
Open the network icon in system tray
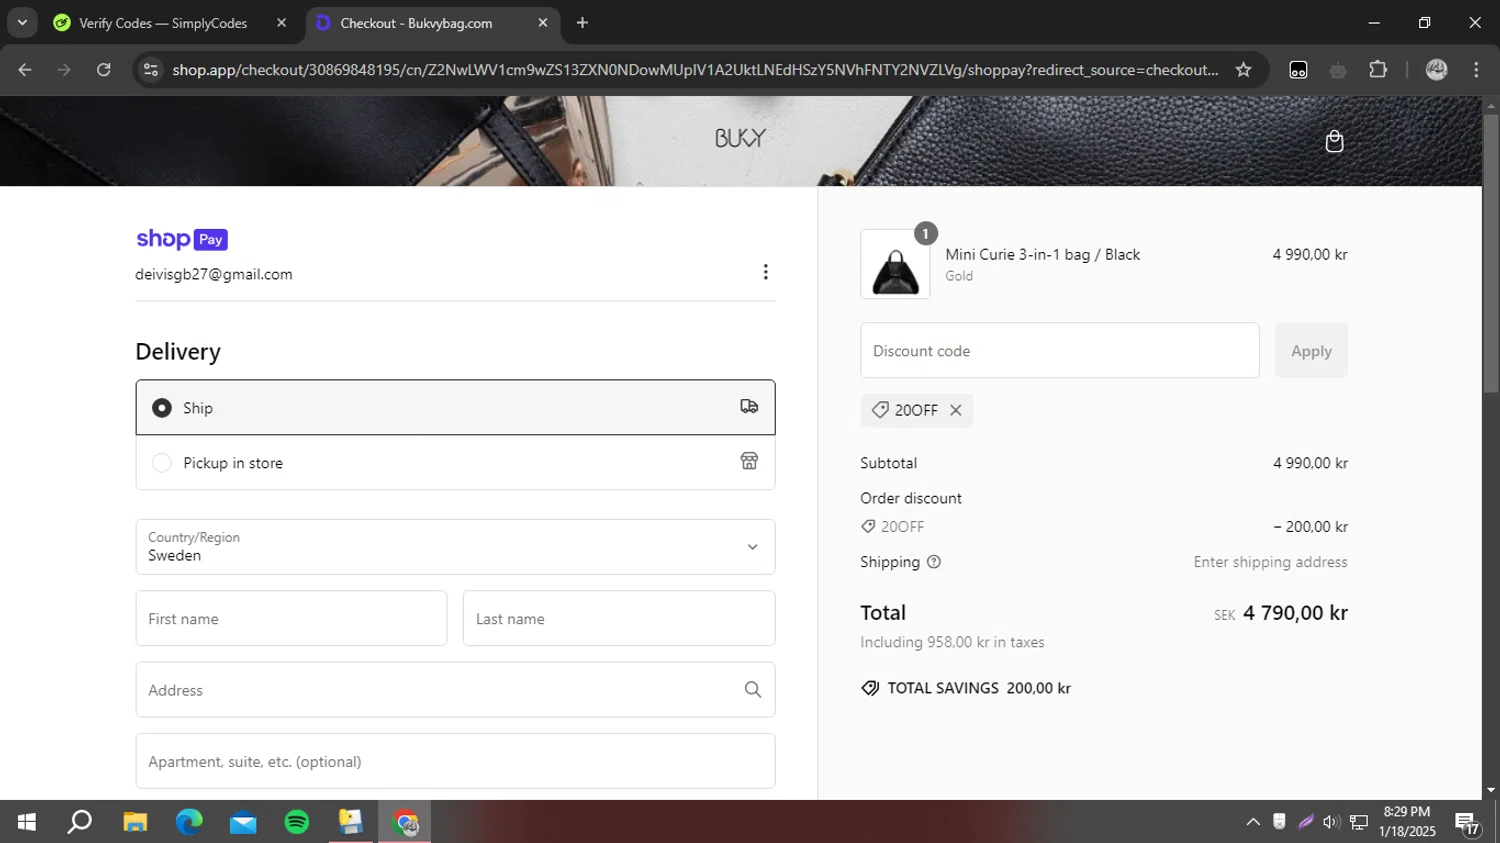[x=1358, y=822]
